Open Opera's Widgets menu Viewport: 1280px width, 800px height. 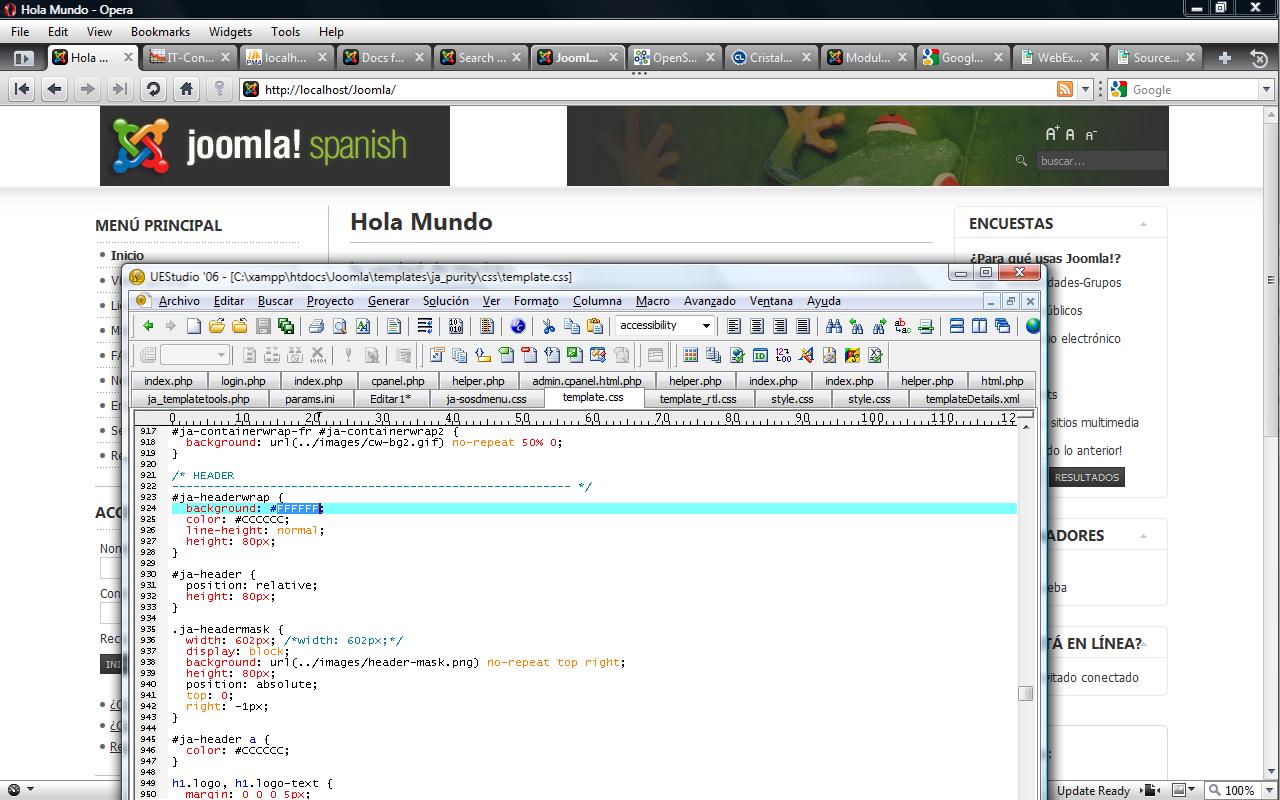[231, 32]
